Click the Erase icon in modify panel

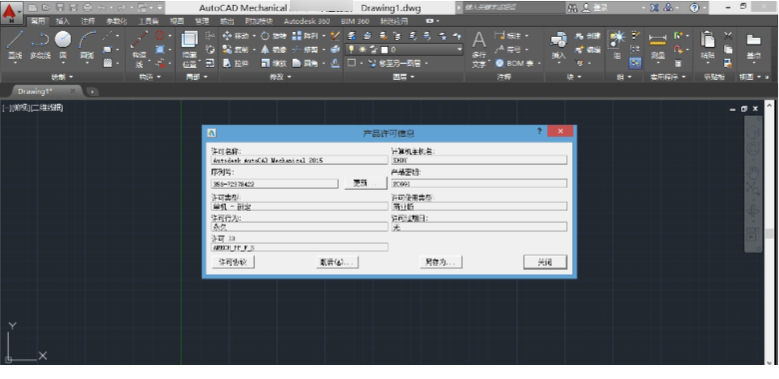335,36
